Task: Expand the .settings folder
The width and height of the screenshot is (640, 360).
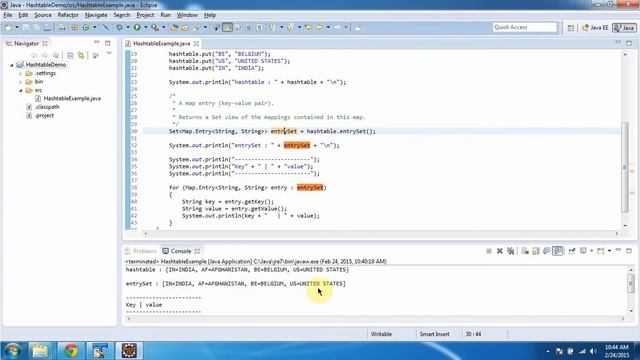Action: coord(20,73)
